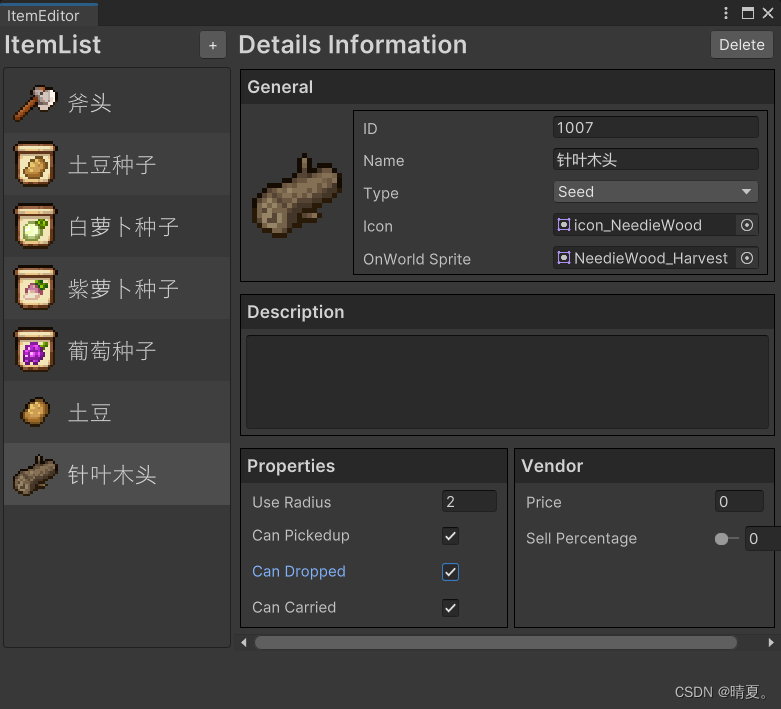Select the 针叶木头 entry in ItemList
The width and height of the screenshot is (781, 709).
112,475
